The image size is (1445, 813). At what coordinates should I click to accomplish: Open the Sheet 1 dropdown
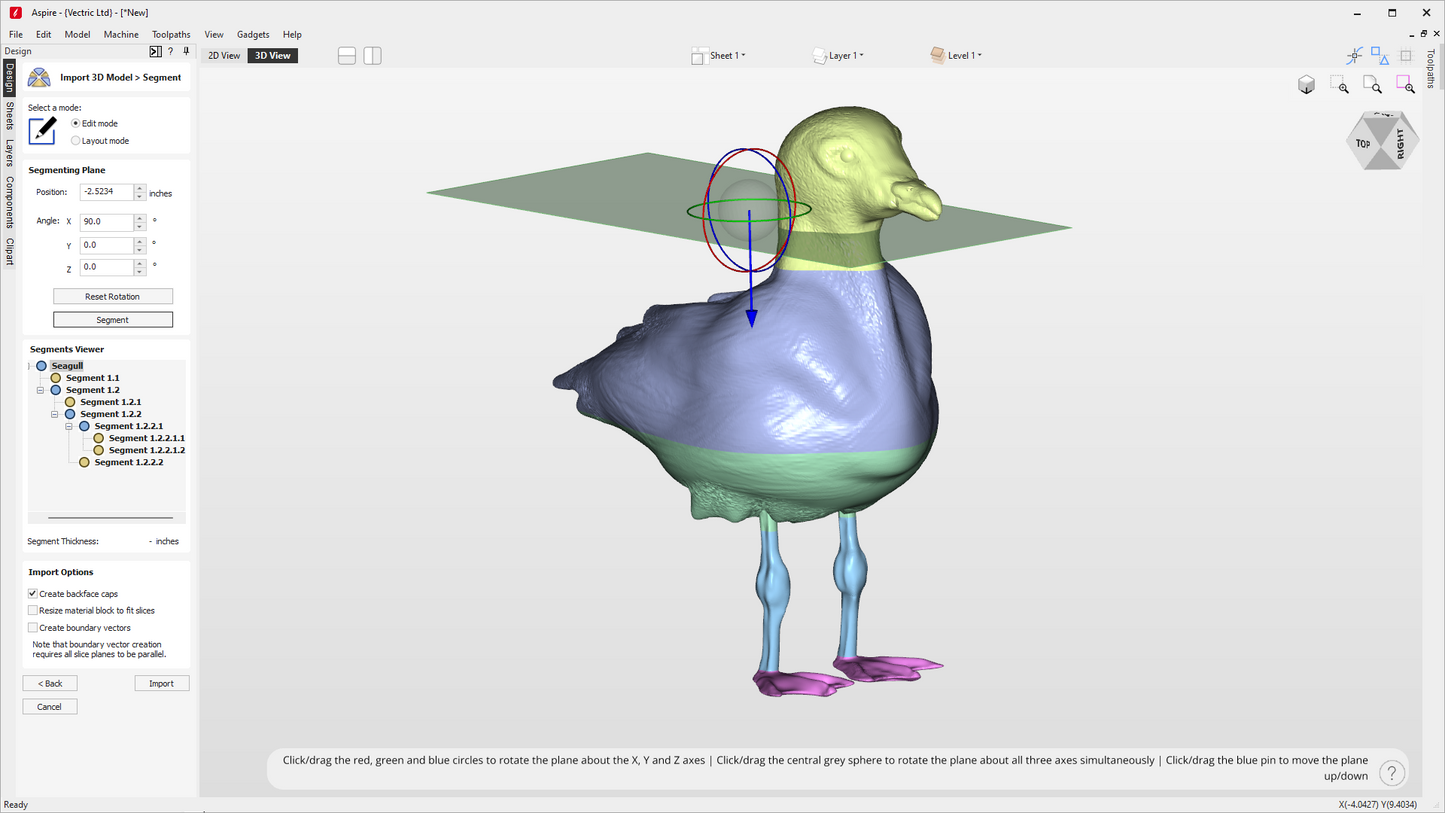pyautogui.click(x=719, y=56)
